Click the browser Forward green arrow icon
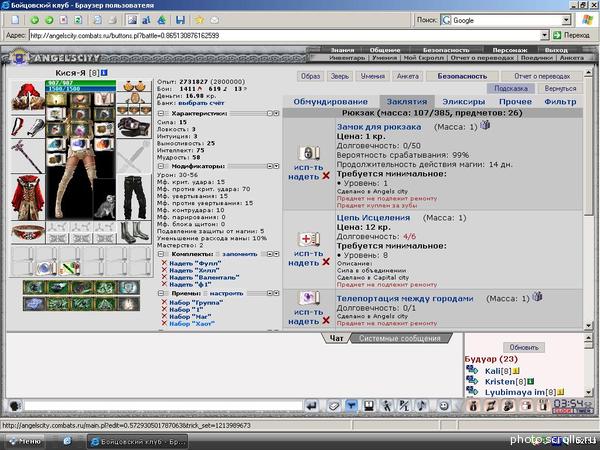Image resolution: width=600 pixels, height=450 pixels. coord(49,20)
